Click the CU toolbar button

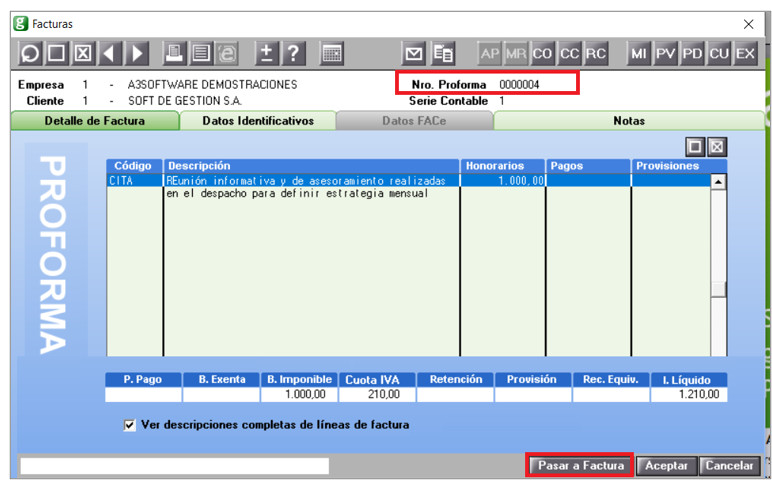719,53
